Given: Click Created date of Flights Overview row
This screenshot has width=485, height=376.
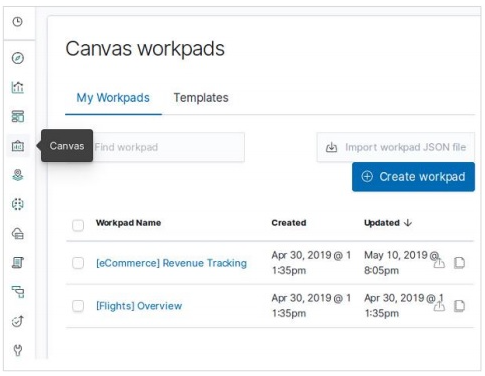Looking at the screenshot, I should pos(311,305).
